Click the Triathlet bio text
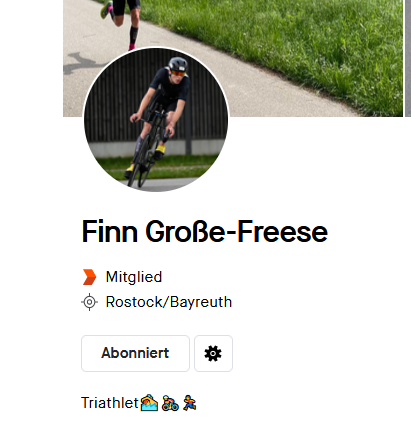This screenshot has width=411, height=435. click(110, 403)
